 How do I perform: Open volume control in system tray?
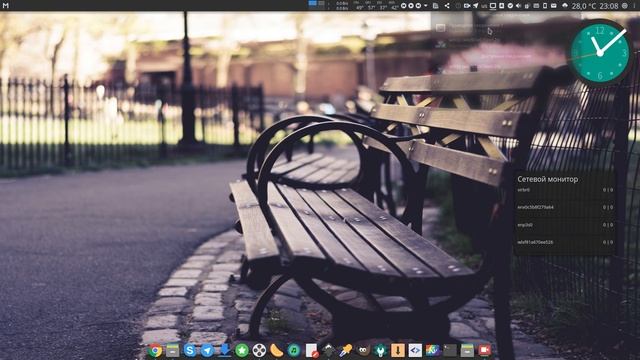click(x=518, y=6)
